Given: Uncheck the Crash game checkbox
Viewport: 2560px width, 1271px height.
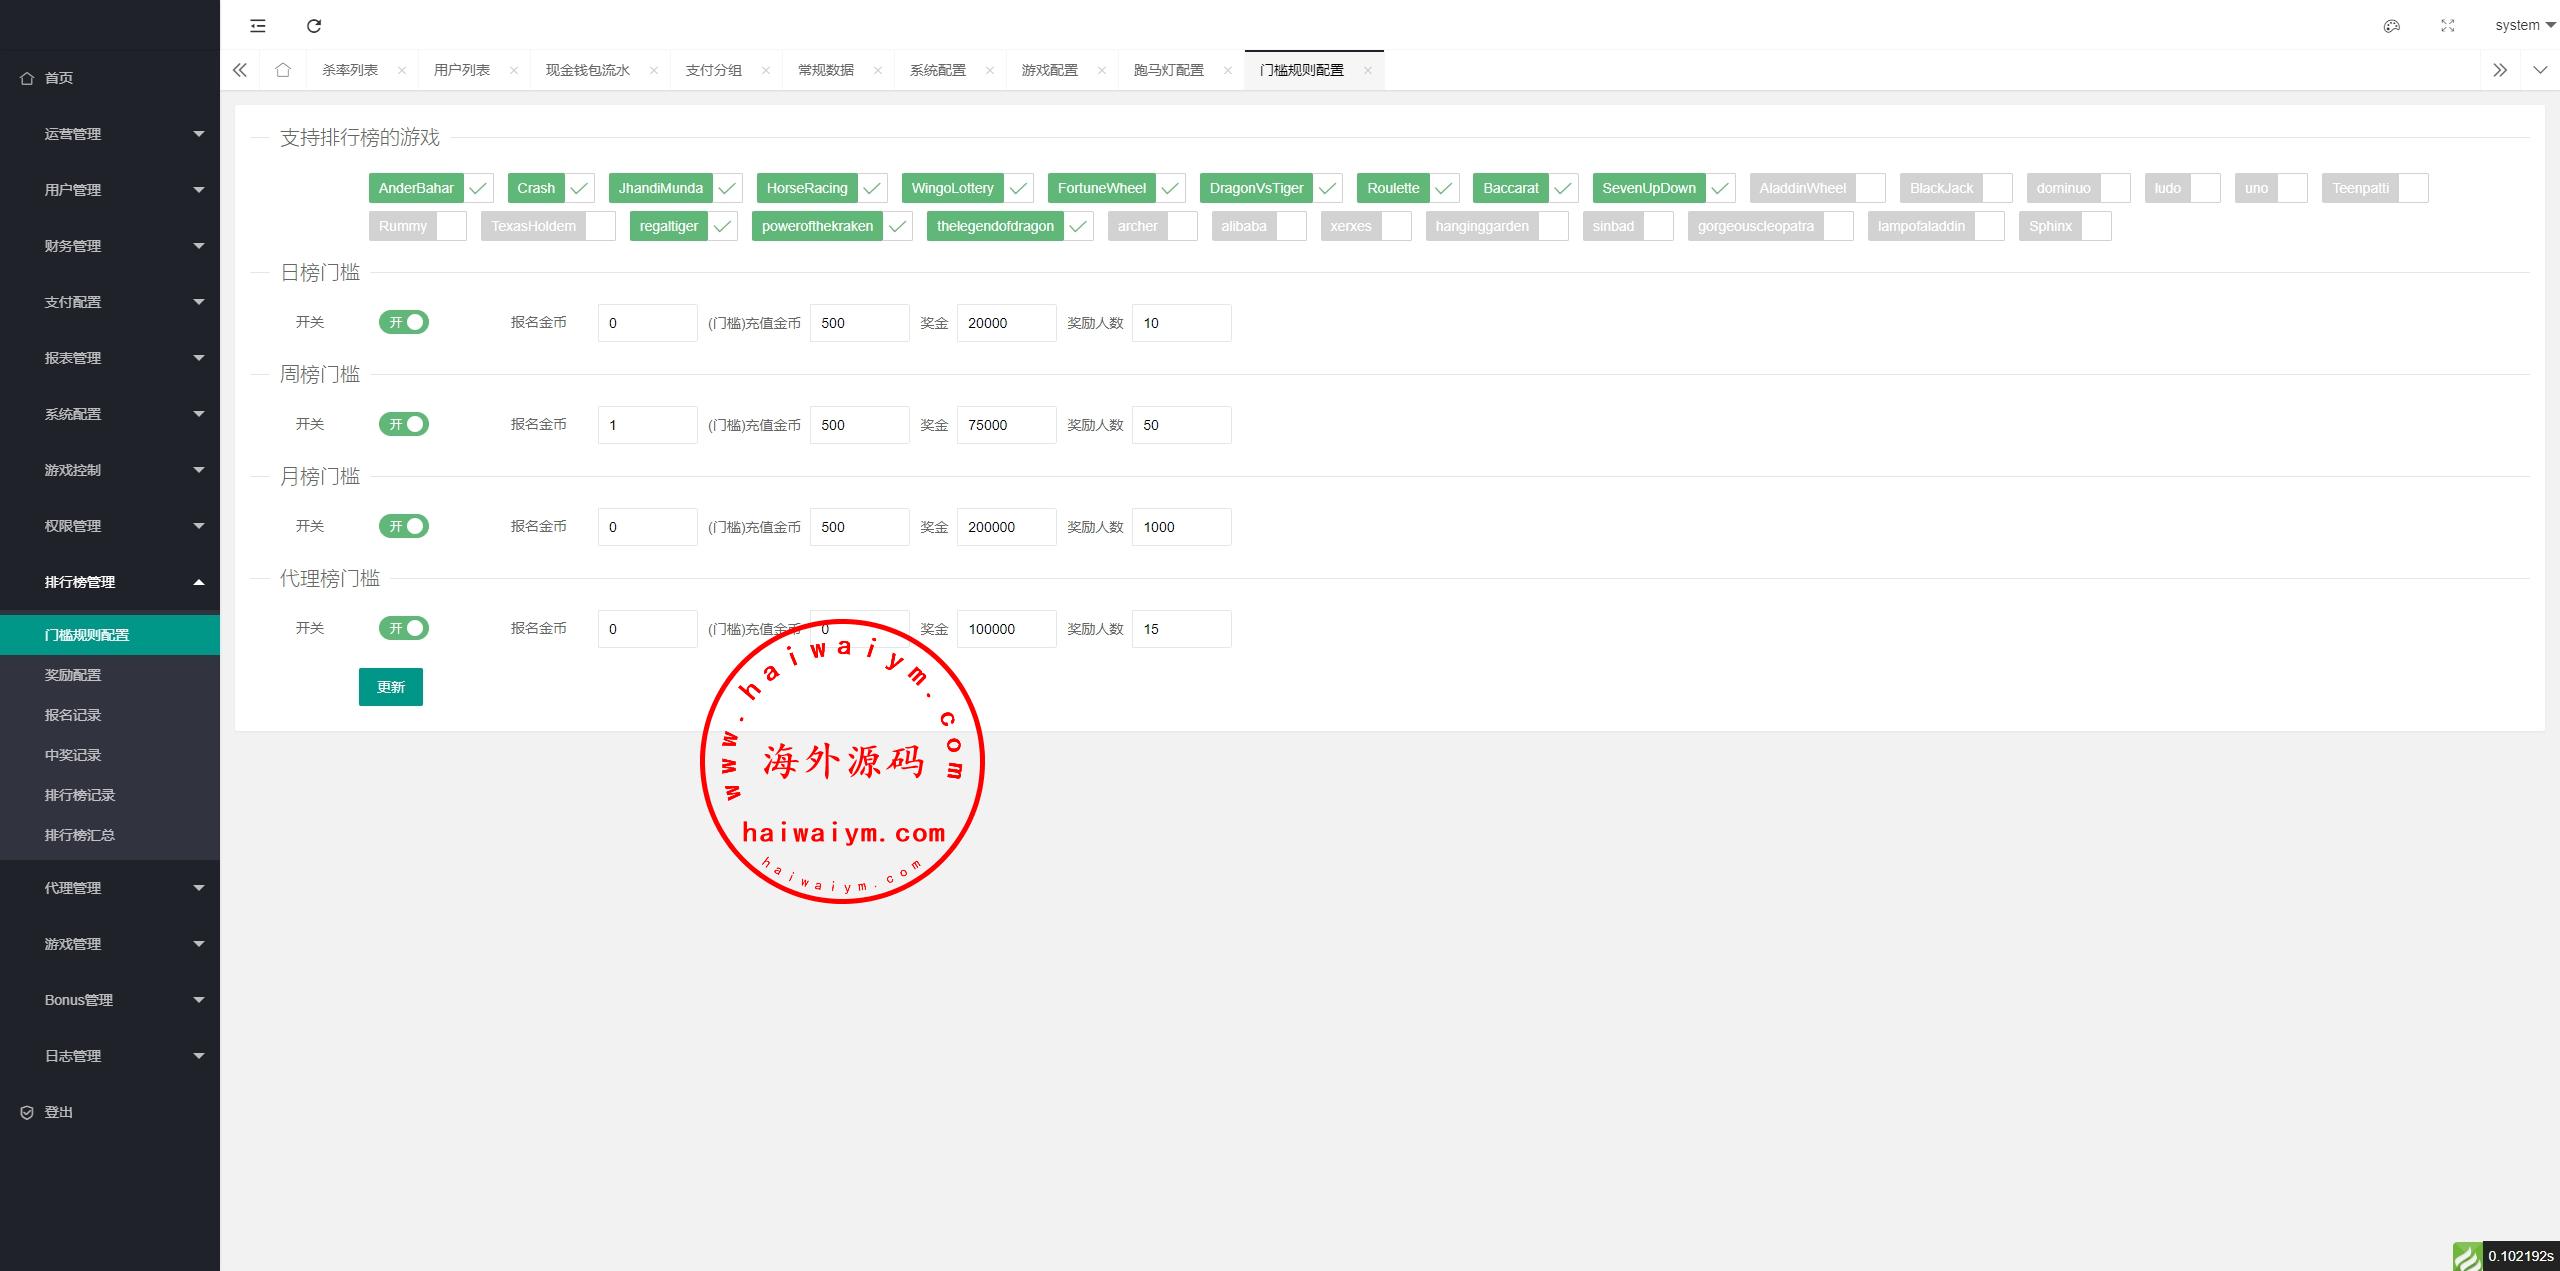Looking at the screenshot, I should click(579, 188).
